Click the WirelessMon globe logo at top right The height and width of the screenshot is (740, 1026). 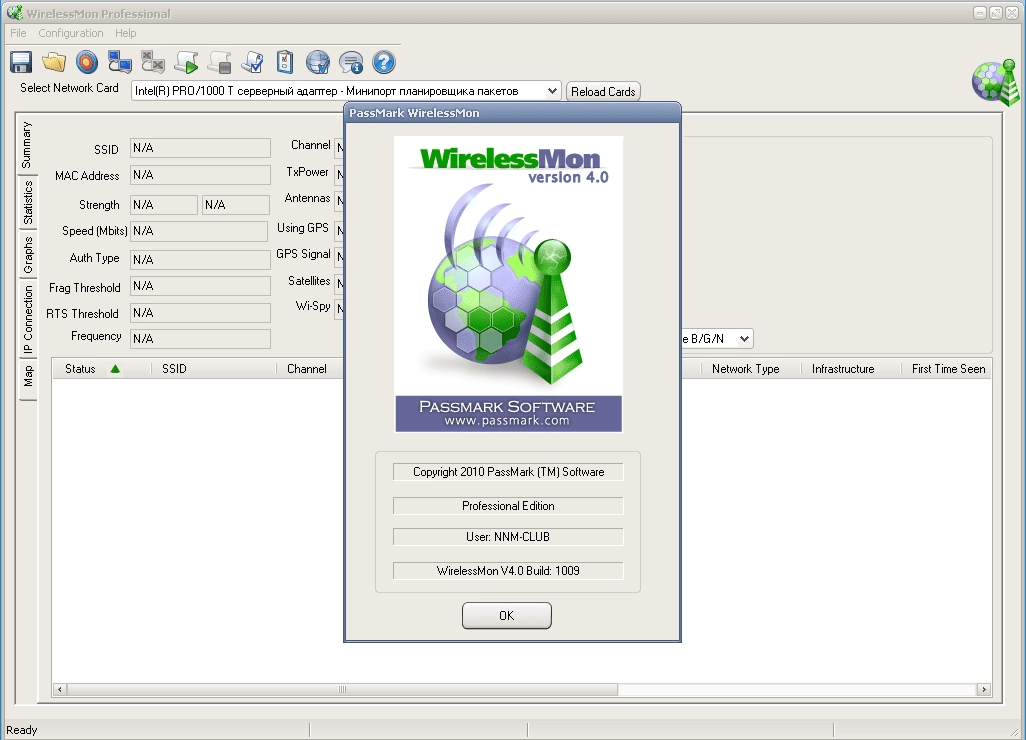point(995,83)
